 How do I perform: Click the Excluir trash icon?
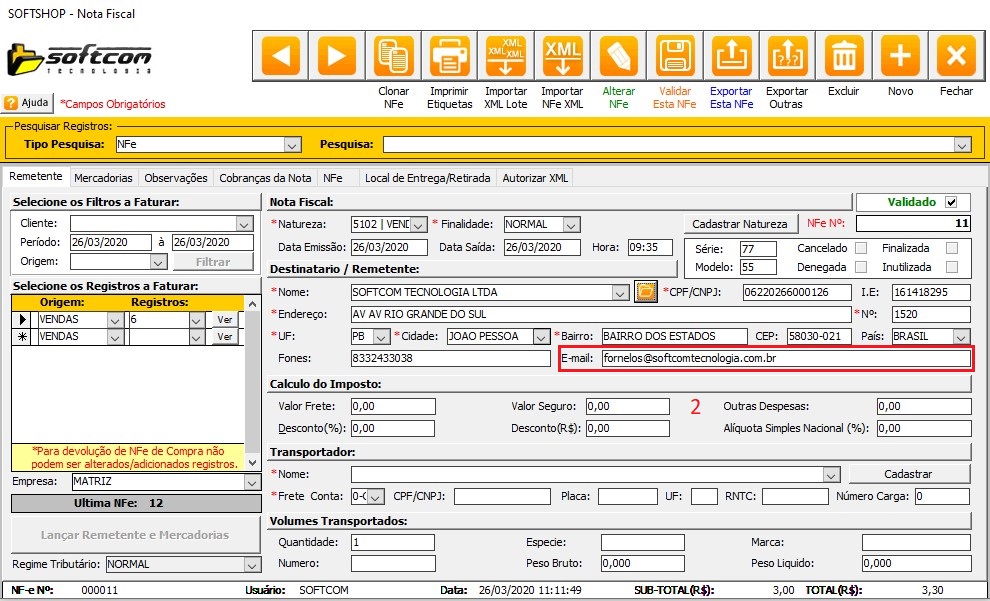(844, 55)
